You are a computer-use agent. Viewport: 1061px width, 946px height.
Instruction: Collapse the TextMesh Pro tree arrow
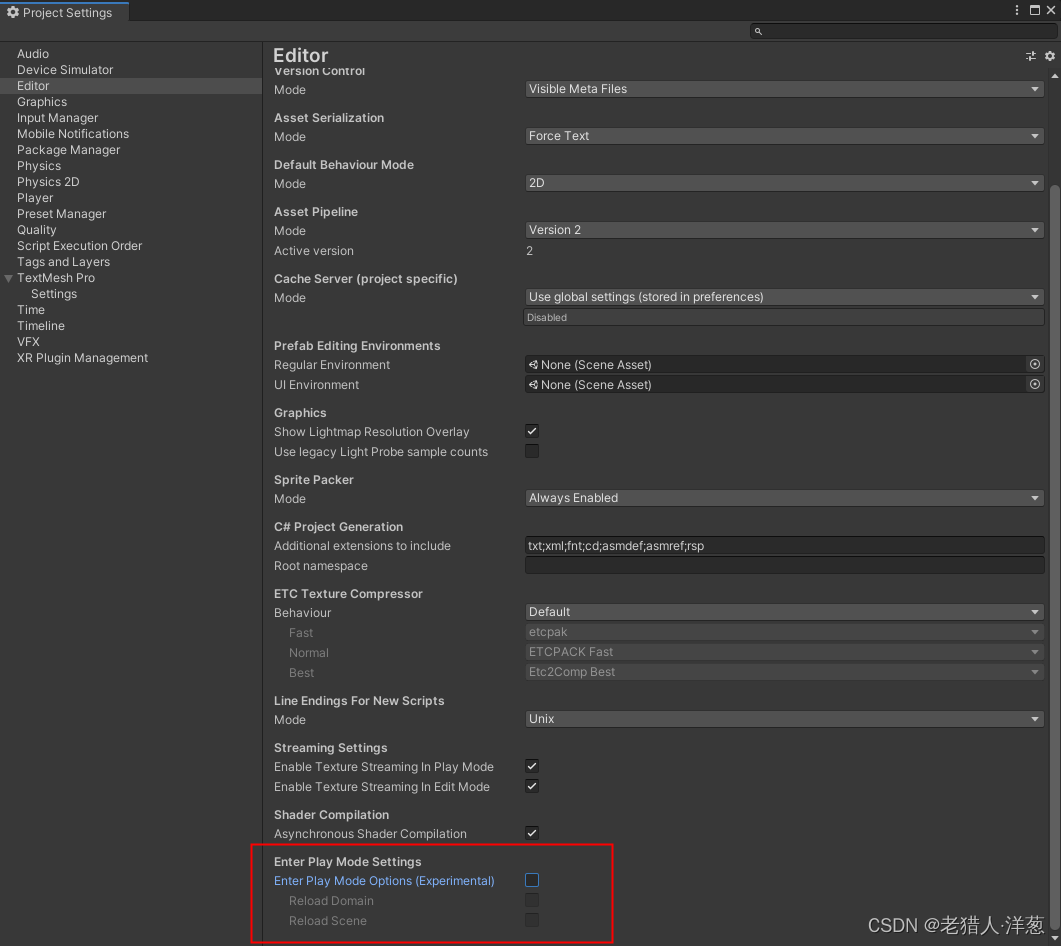click(9, 278)
